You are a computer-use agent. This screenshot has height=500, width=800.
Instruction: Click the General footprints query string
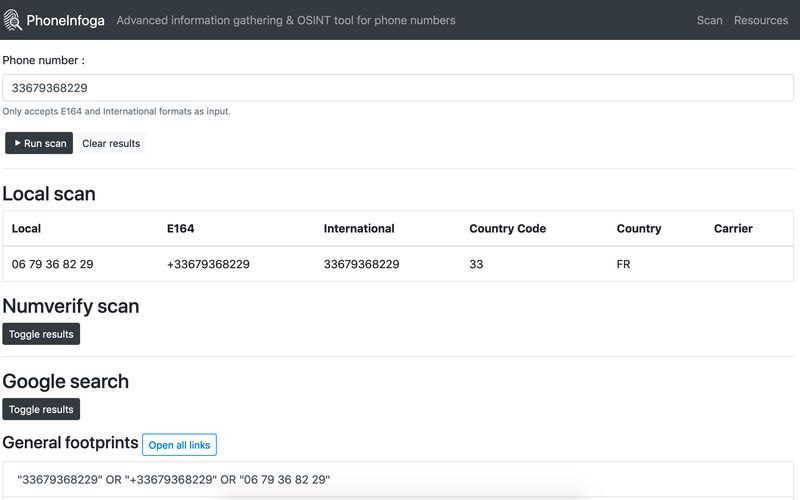point(173,480)
